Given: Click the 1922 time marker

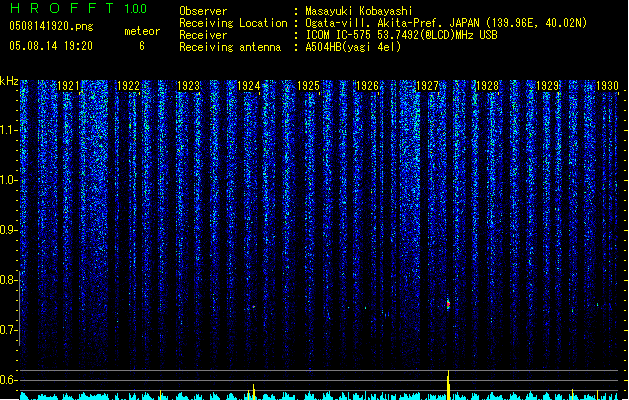Looking at the screenshot, I should pyautogui.click(x=128, y=86).
